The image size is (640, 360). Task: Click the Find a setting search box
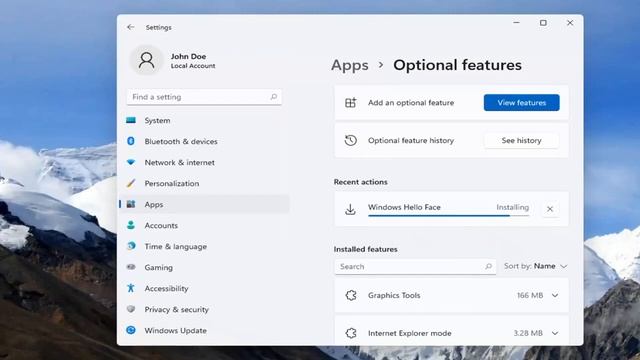(x=204, y=97)
